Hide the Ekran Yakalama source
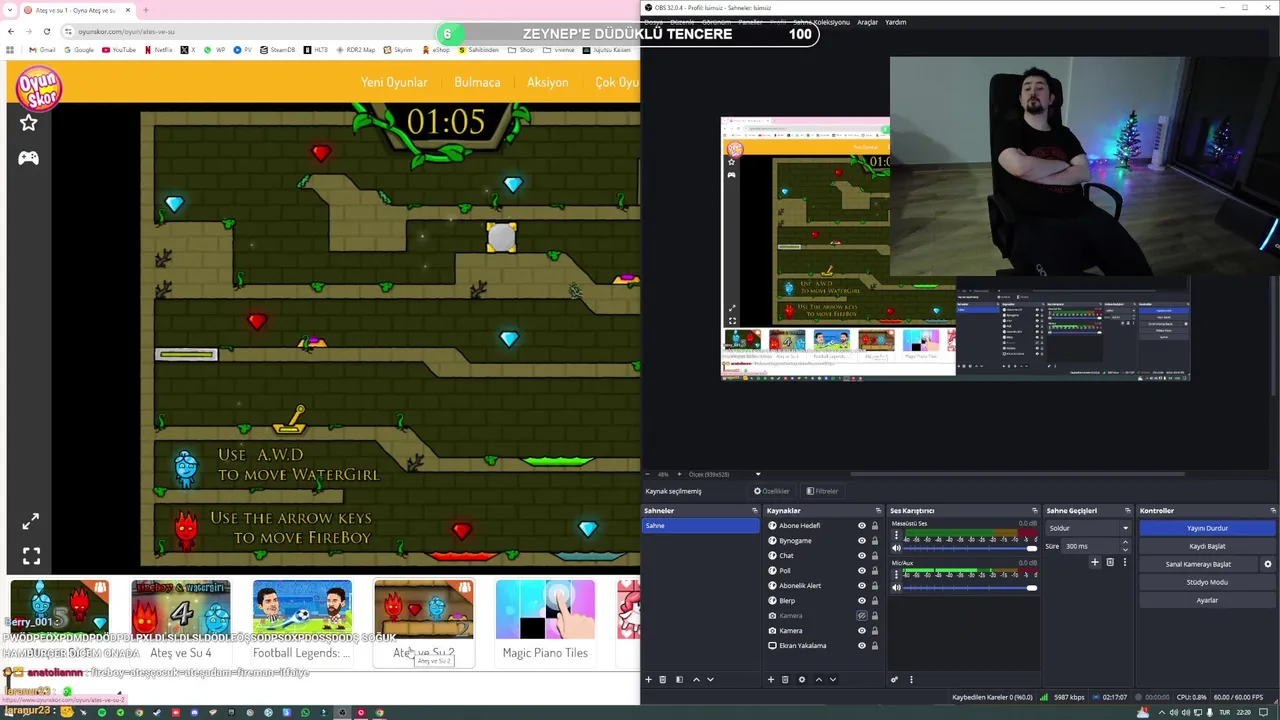Image resolution: width=1280 pixels, height=720 pixels. [861, 646]
